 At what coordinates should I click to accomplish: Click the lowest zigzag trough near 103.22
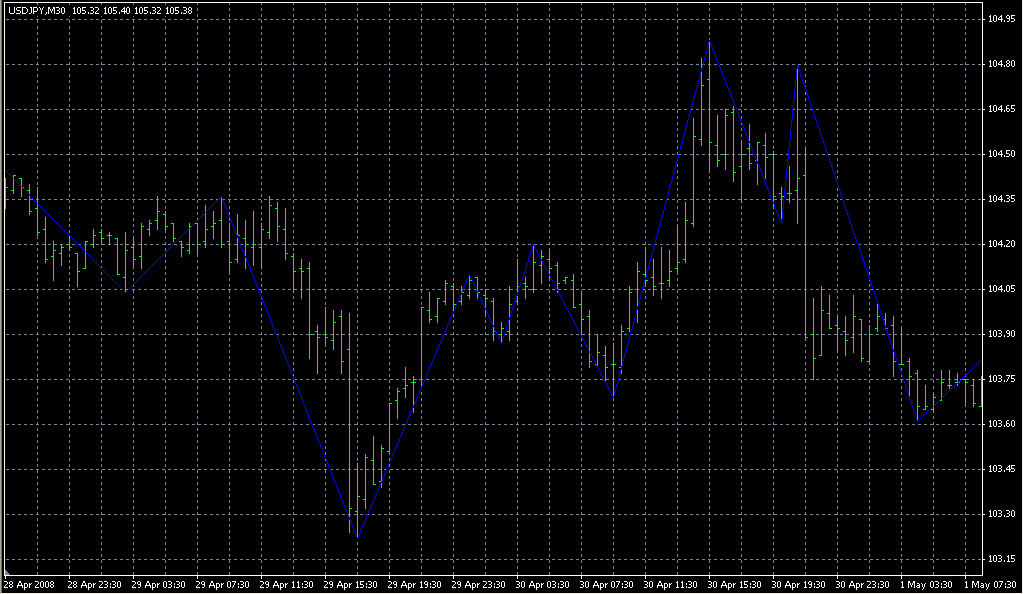[x=356, y=537]
